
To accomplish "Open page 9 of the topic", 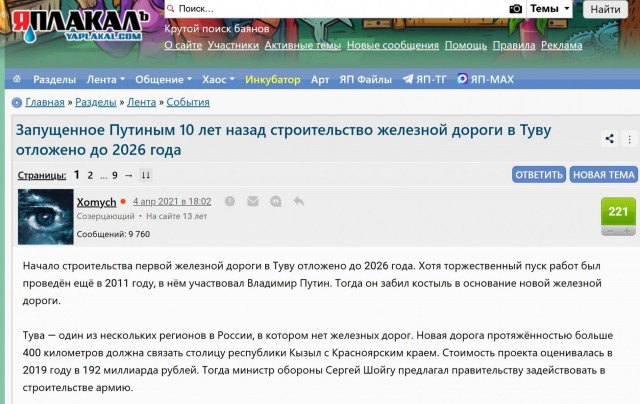I will point(115,175).
